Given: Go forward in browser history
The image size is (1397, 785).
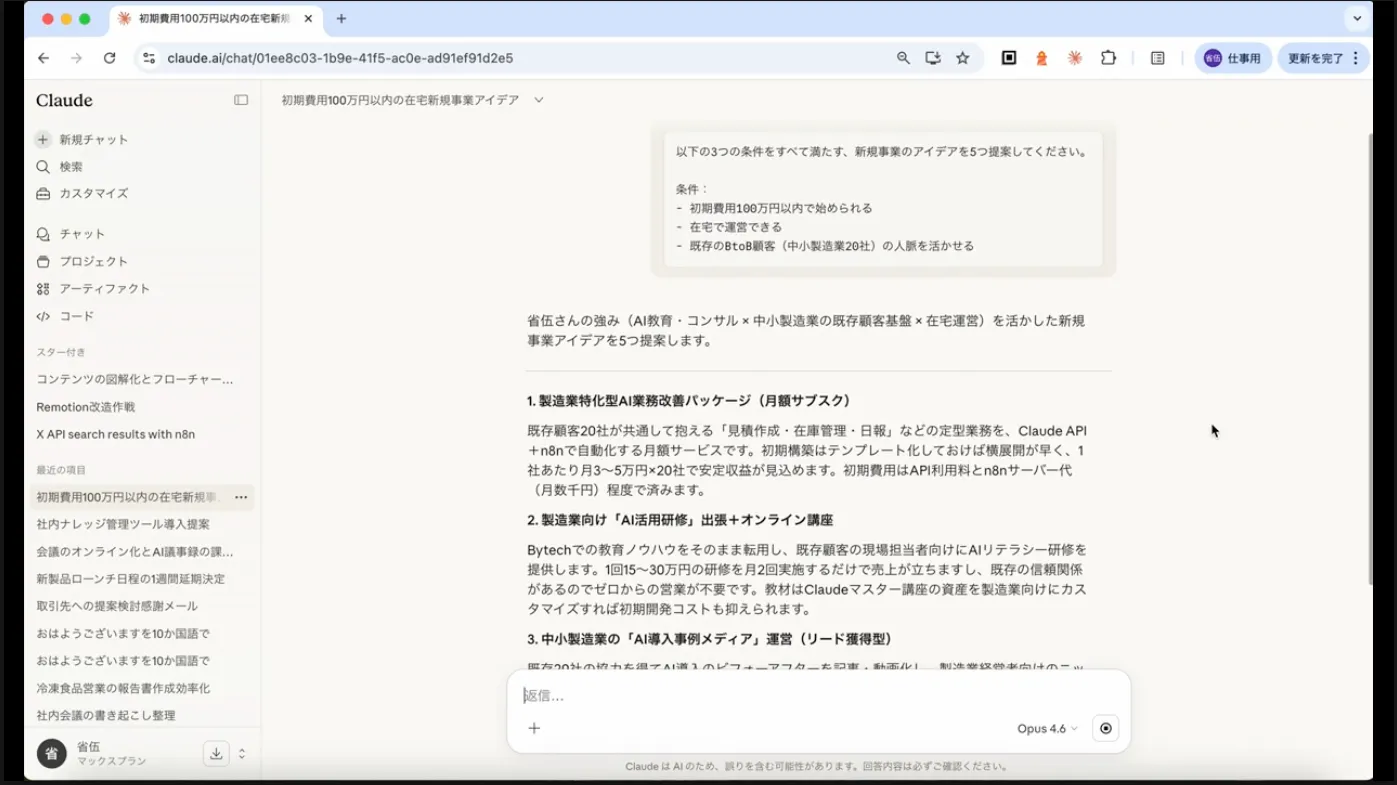Looking at the screenshot, I should pos(76,58).
